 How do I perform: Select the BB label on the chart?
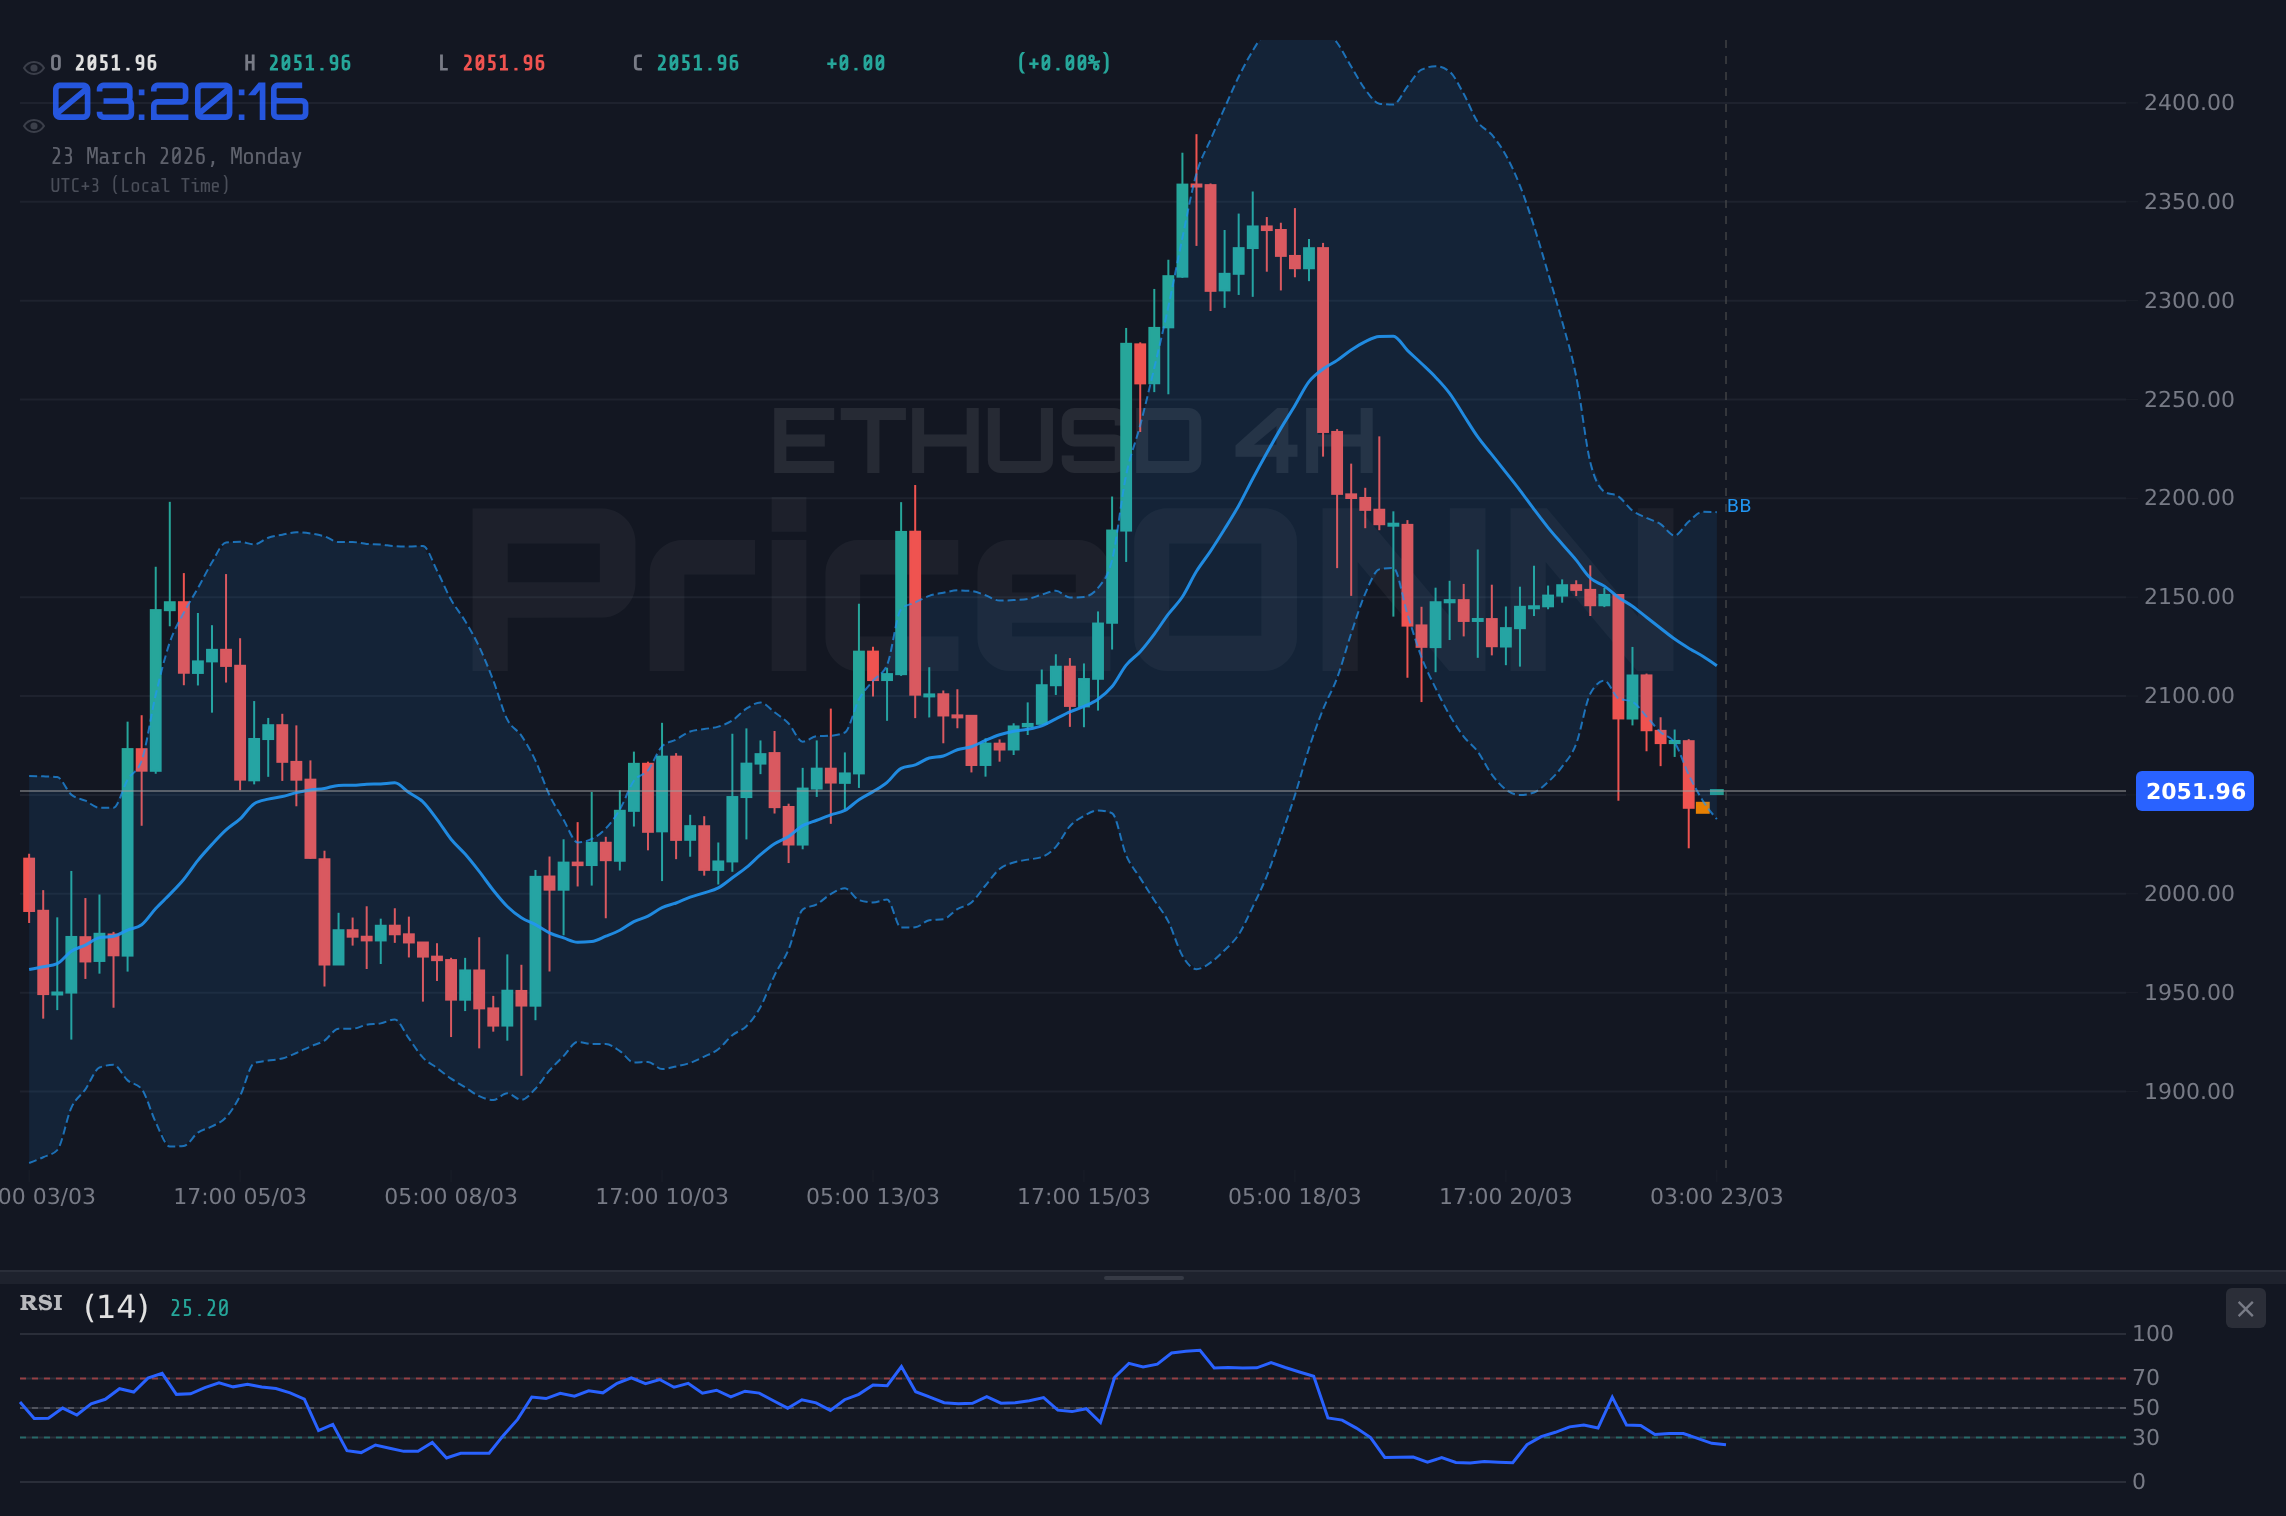coord(1740,507)
